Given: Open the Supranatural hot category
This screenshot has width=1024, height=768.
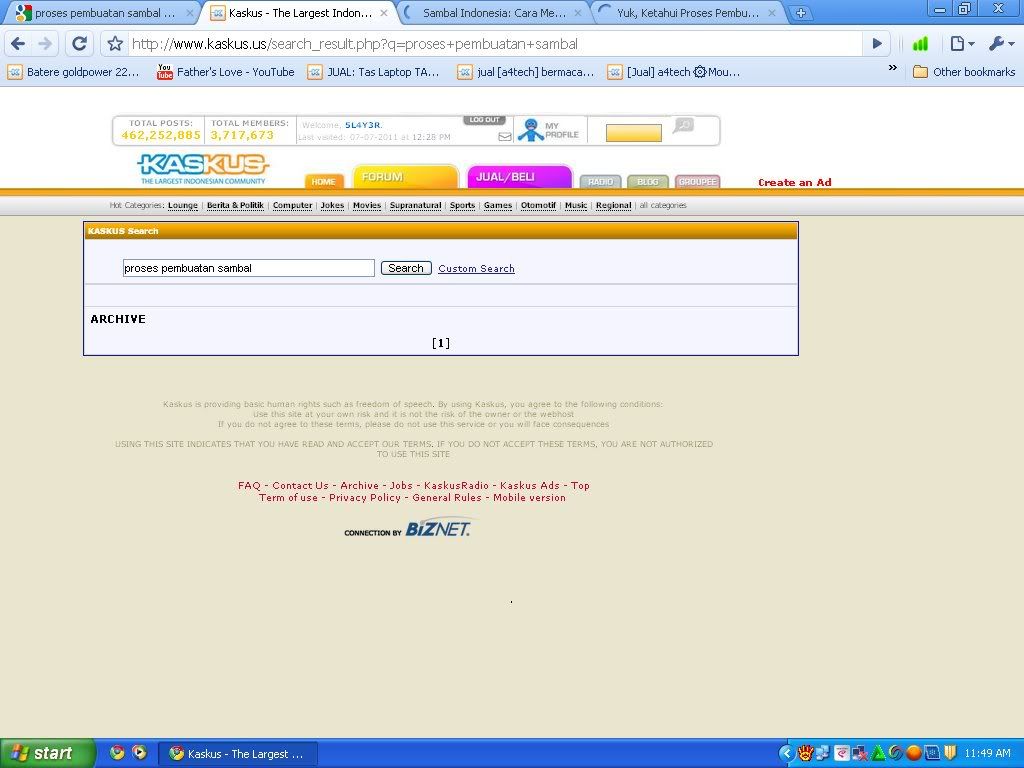Looking at the screenshot, I should 415,205.
